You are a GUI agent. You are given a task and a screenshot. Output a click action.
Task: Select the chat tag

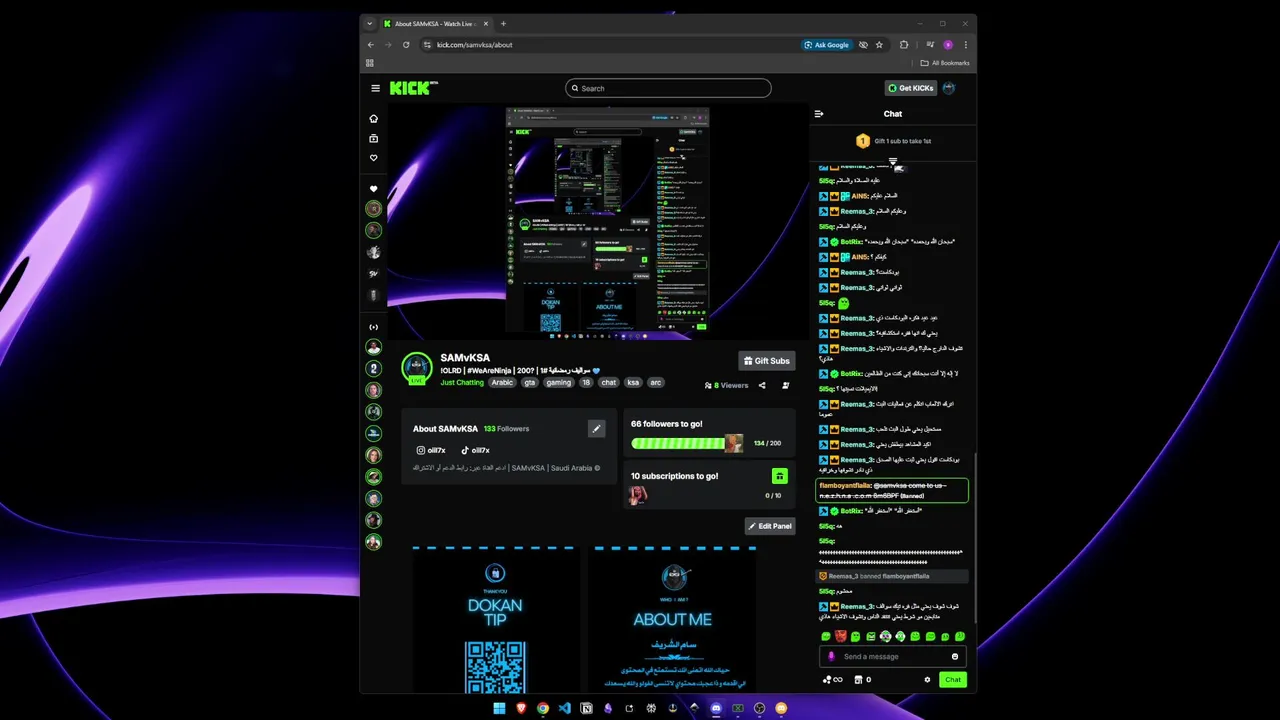coord(608,382)
